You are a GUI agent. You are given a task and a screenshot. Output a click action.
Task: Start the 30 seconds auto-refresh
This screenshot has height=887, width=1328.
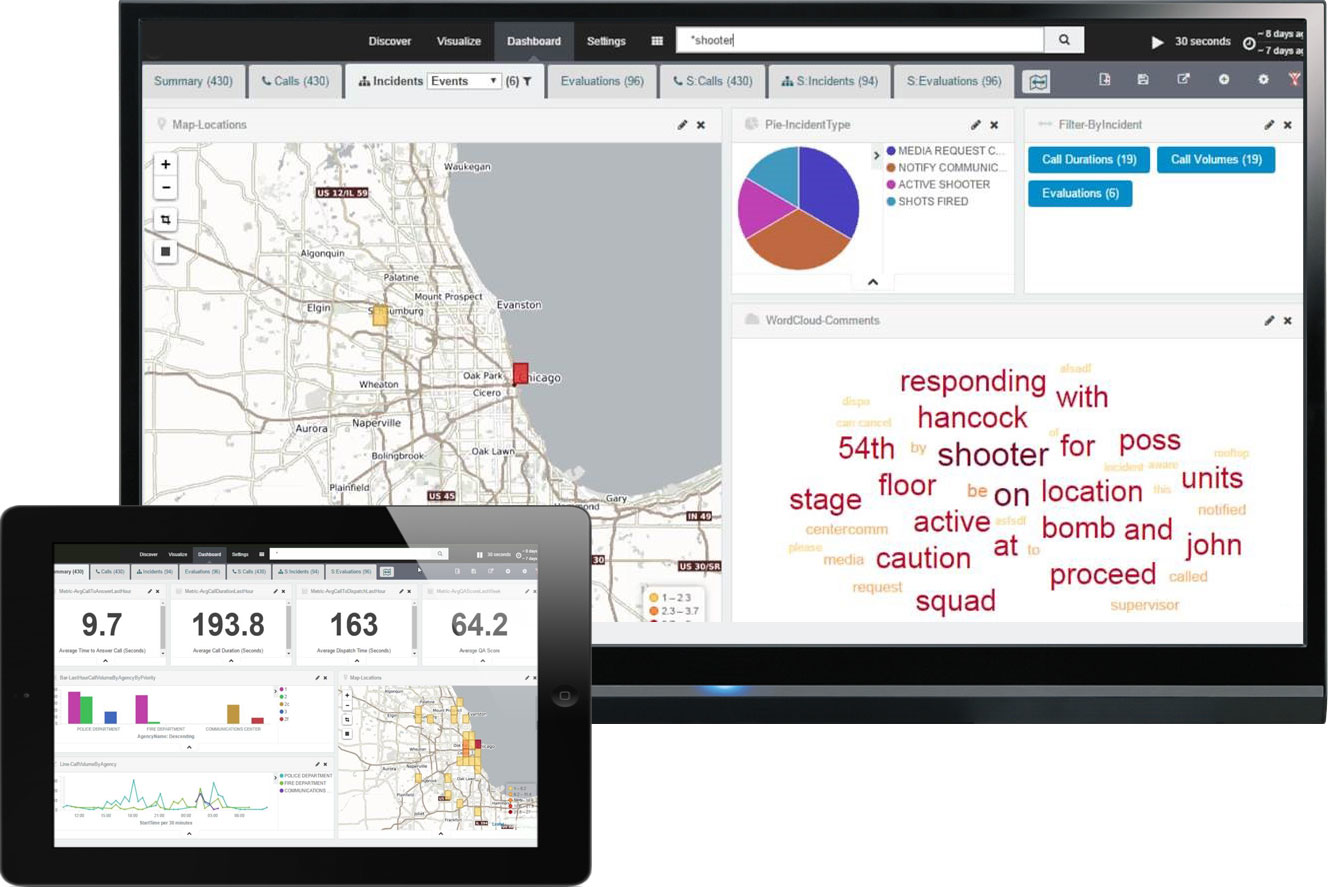coord(1157,43)
